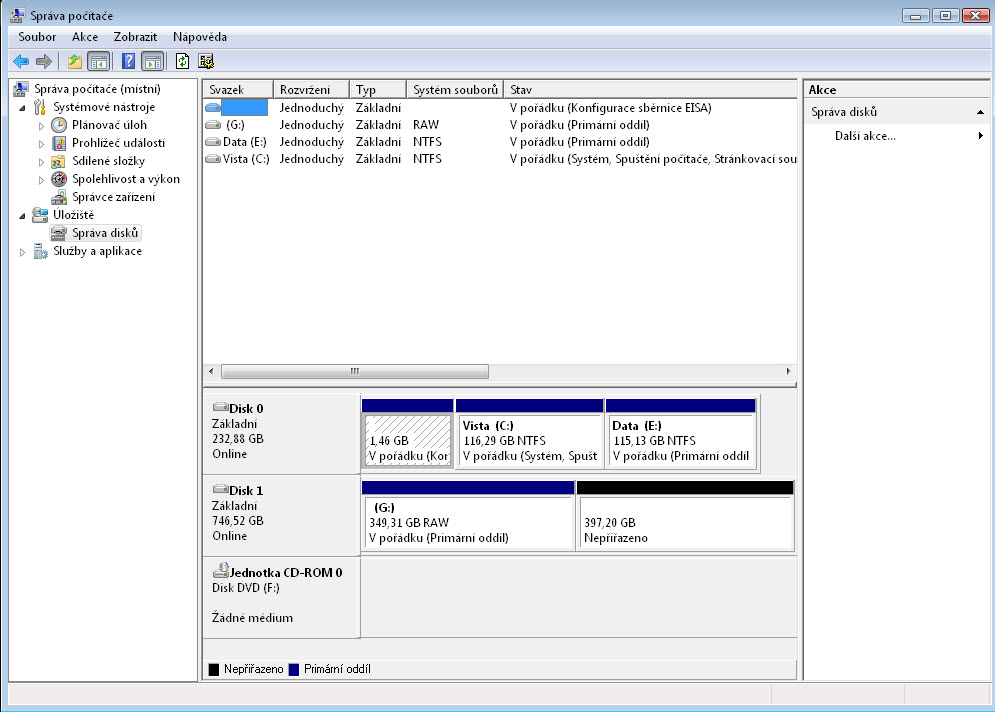Toggle the Show/Hide Action Pane toolbar button
Screen dimensions: 995x712
[x=152, y=61]
